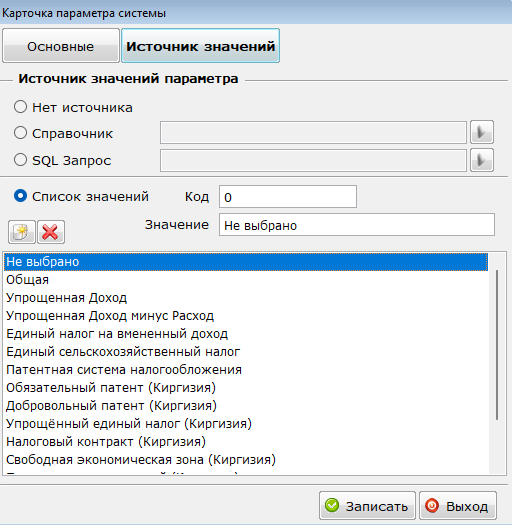Save changes with the Записать button
512x525 pixels.
(367, 506)
